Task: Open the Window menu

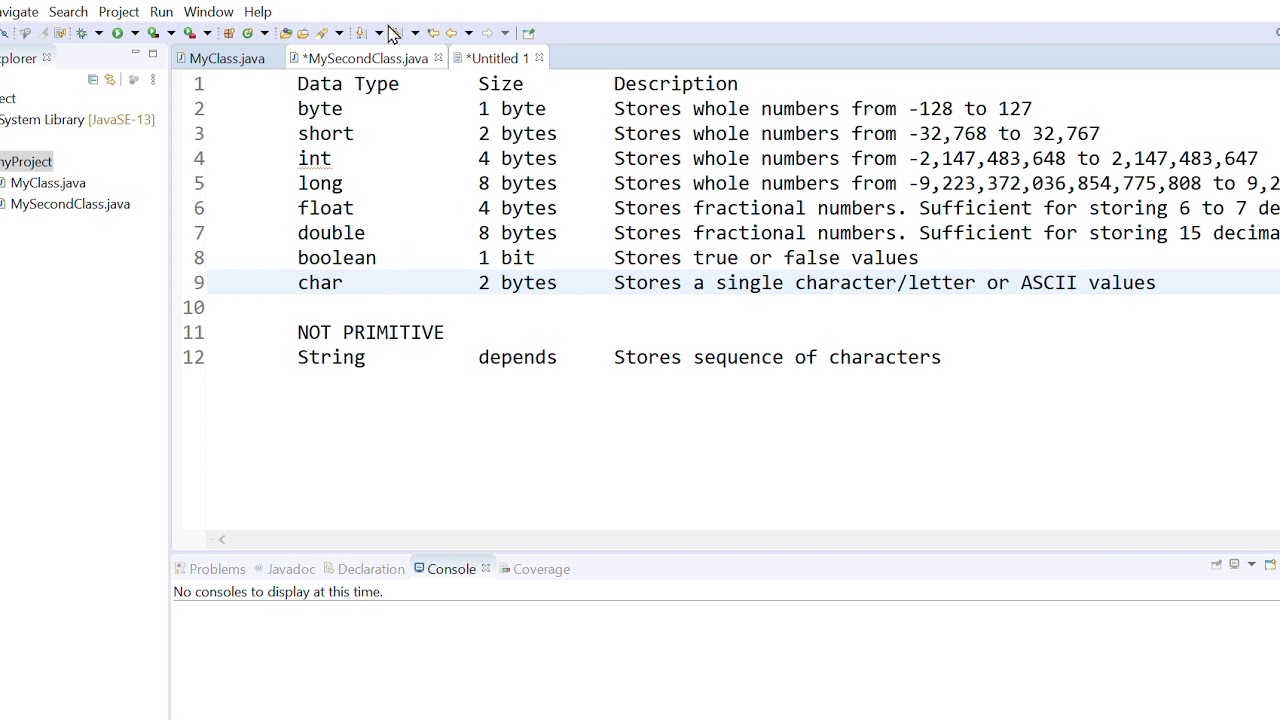Action: [x=208, y=12]
